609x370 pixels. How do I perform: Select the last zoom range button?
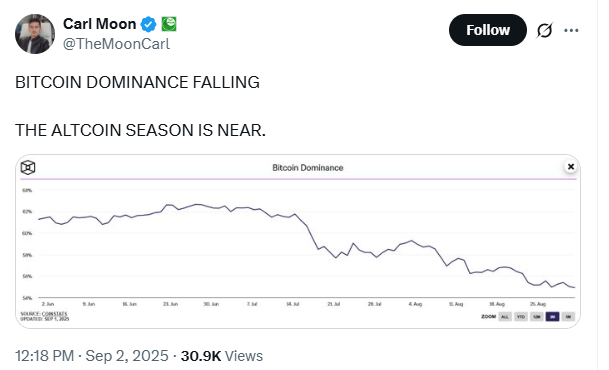click(x=568, y=317)
